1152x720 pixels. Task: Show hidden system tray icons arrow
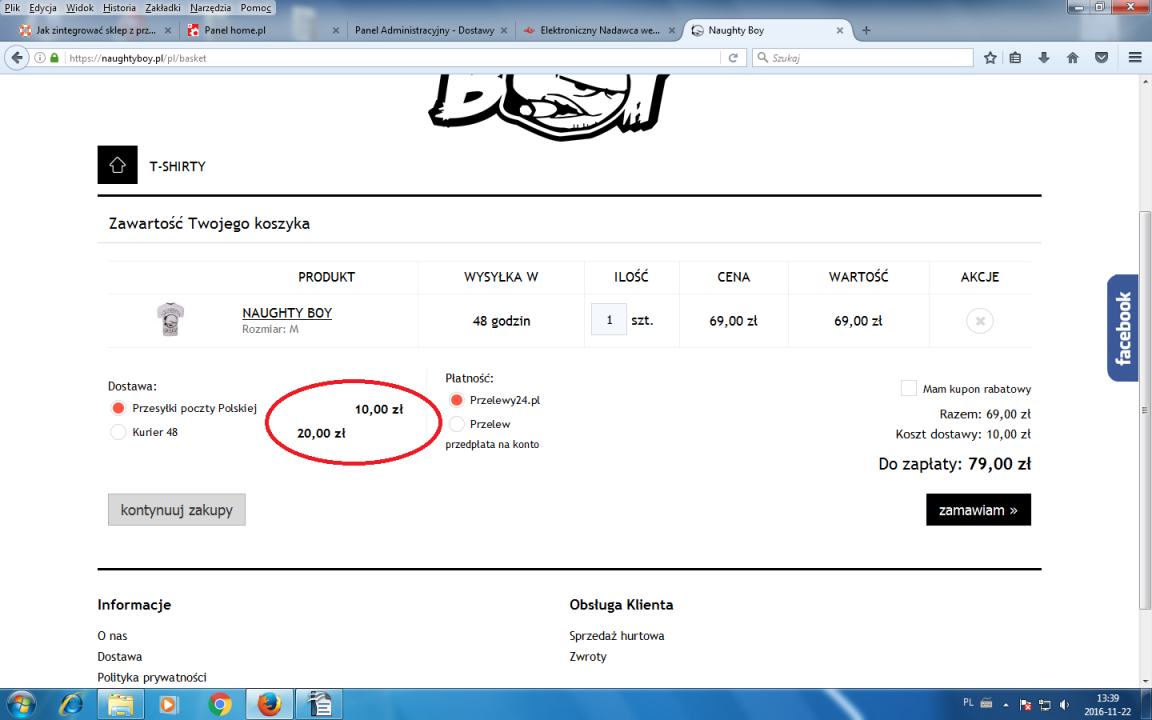(x=1006, y=705)
